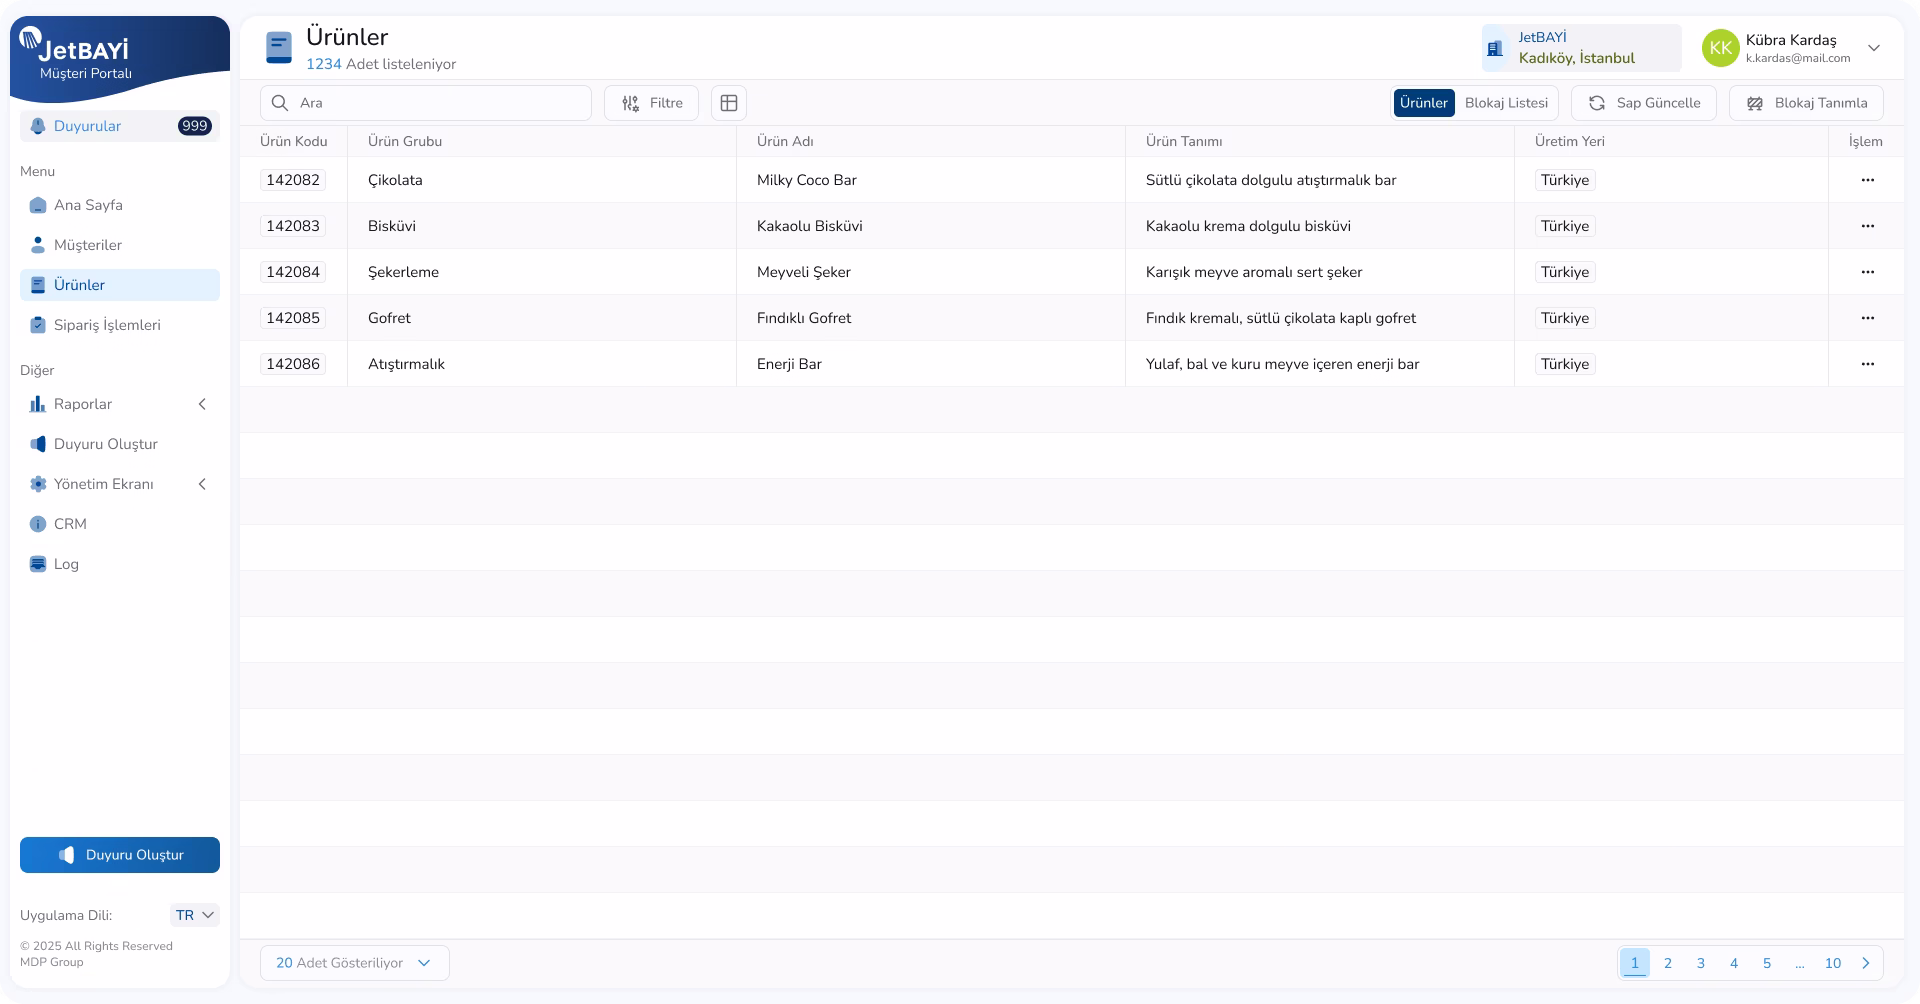The width and height of the screenshot is (1920, 1004).
Task: Open Sipariş İşlemleri from the sidebar menu
Action: (107, 325)
